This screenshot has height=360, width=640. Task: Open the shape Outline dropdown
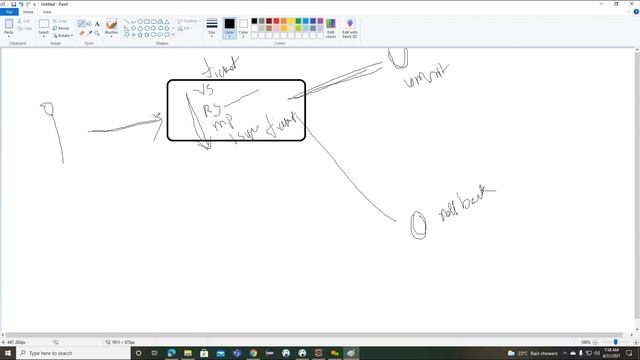coord(188,21)
